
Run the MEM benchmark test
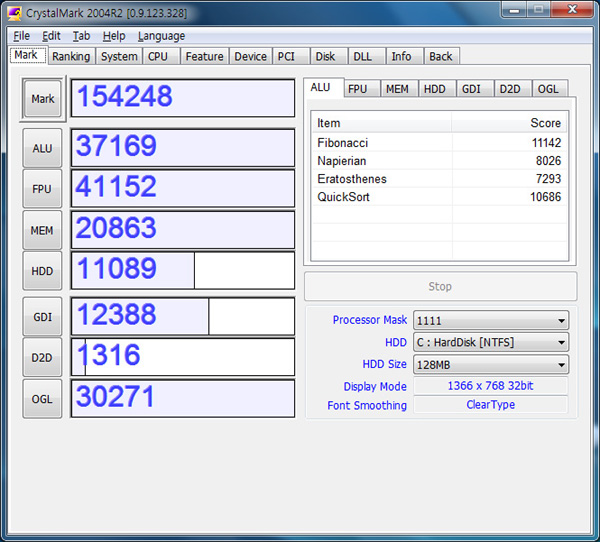42,230
